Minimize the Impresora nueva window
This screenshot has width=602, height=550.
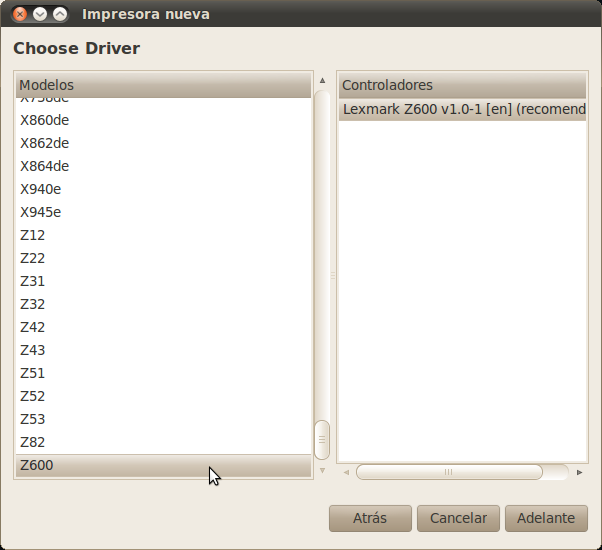point(40,14)
